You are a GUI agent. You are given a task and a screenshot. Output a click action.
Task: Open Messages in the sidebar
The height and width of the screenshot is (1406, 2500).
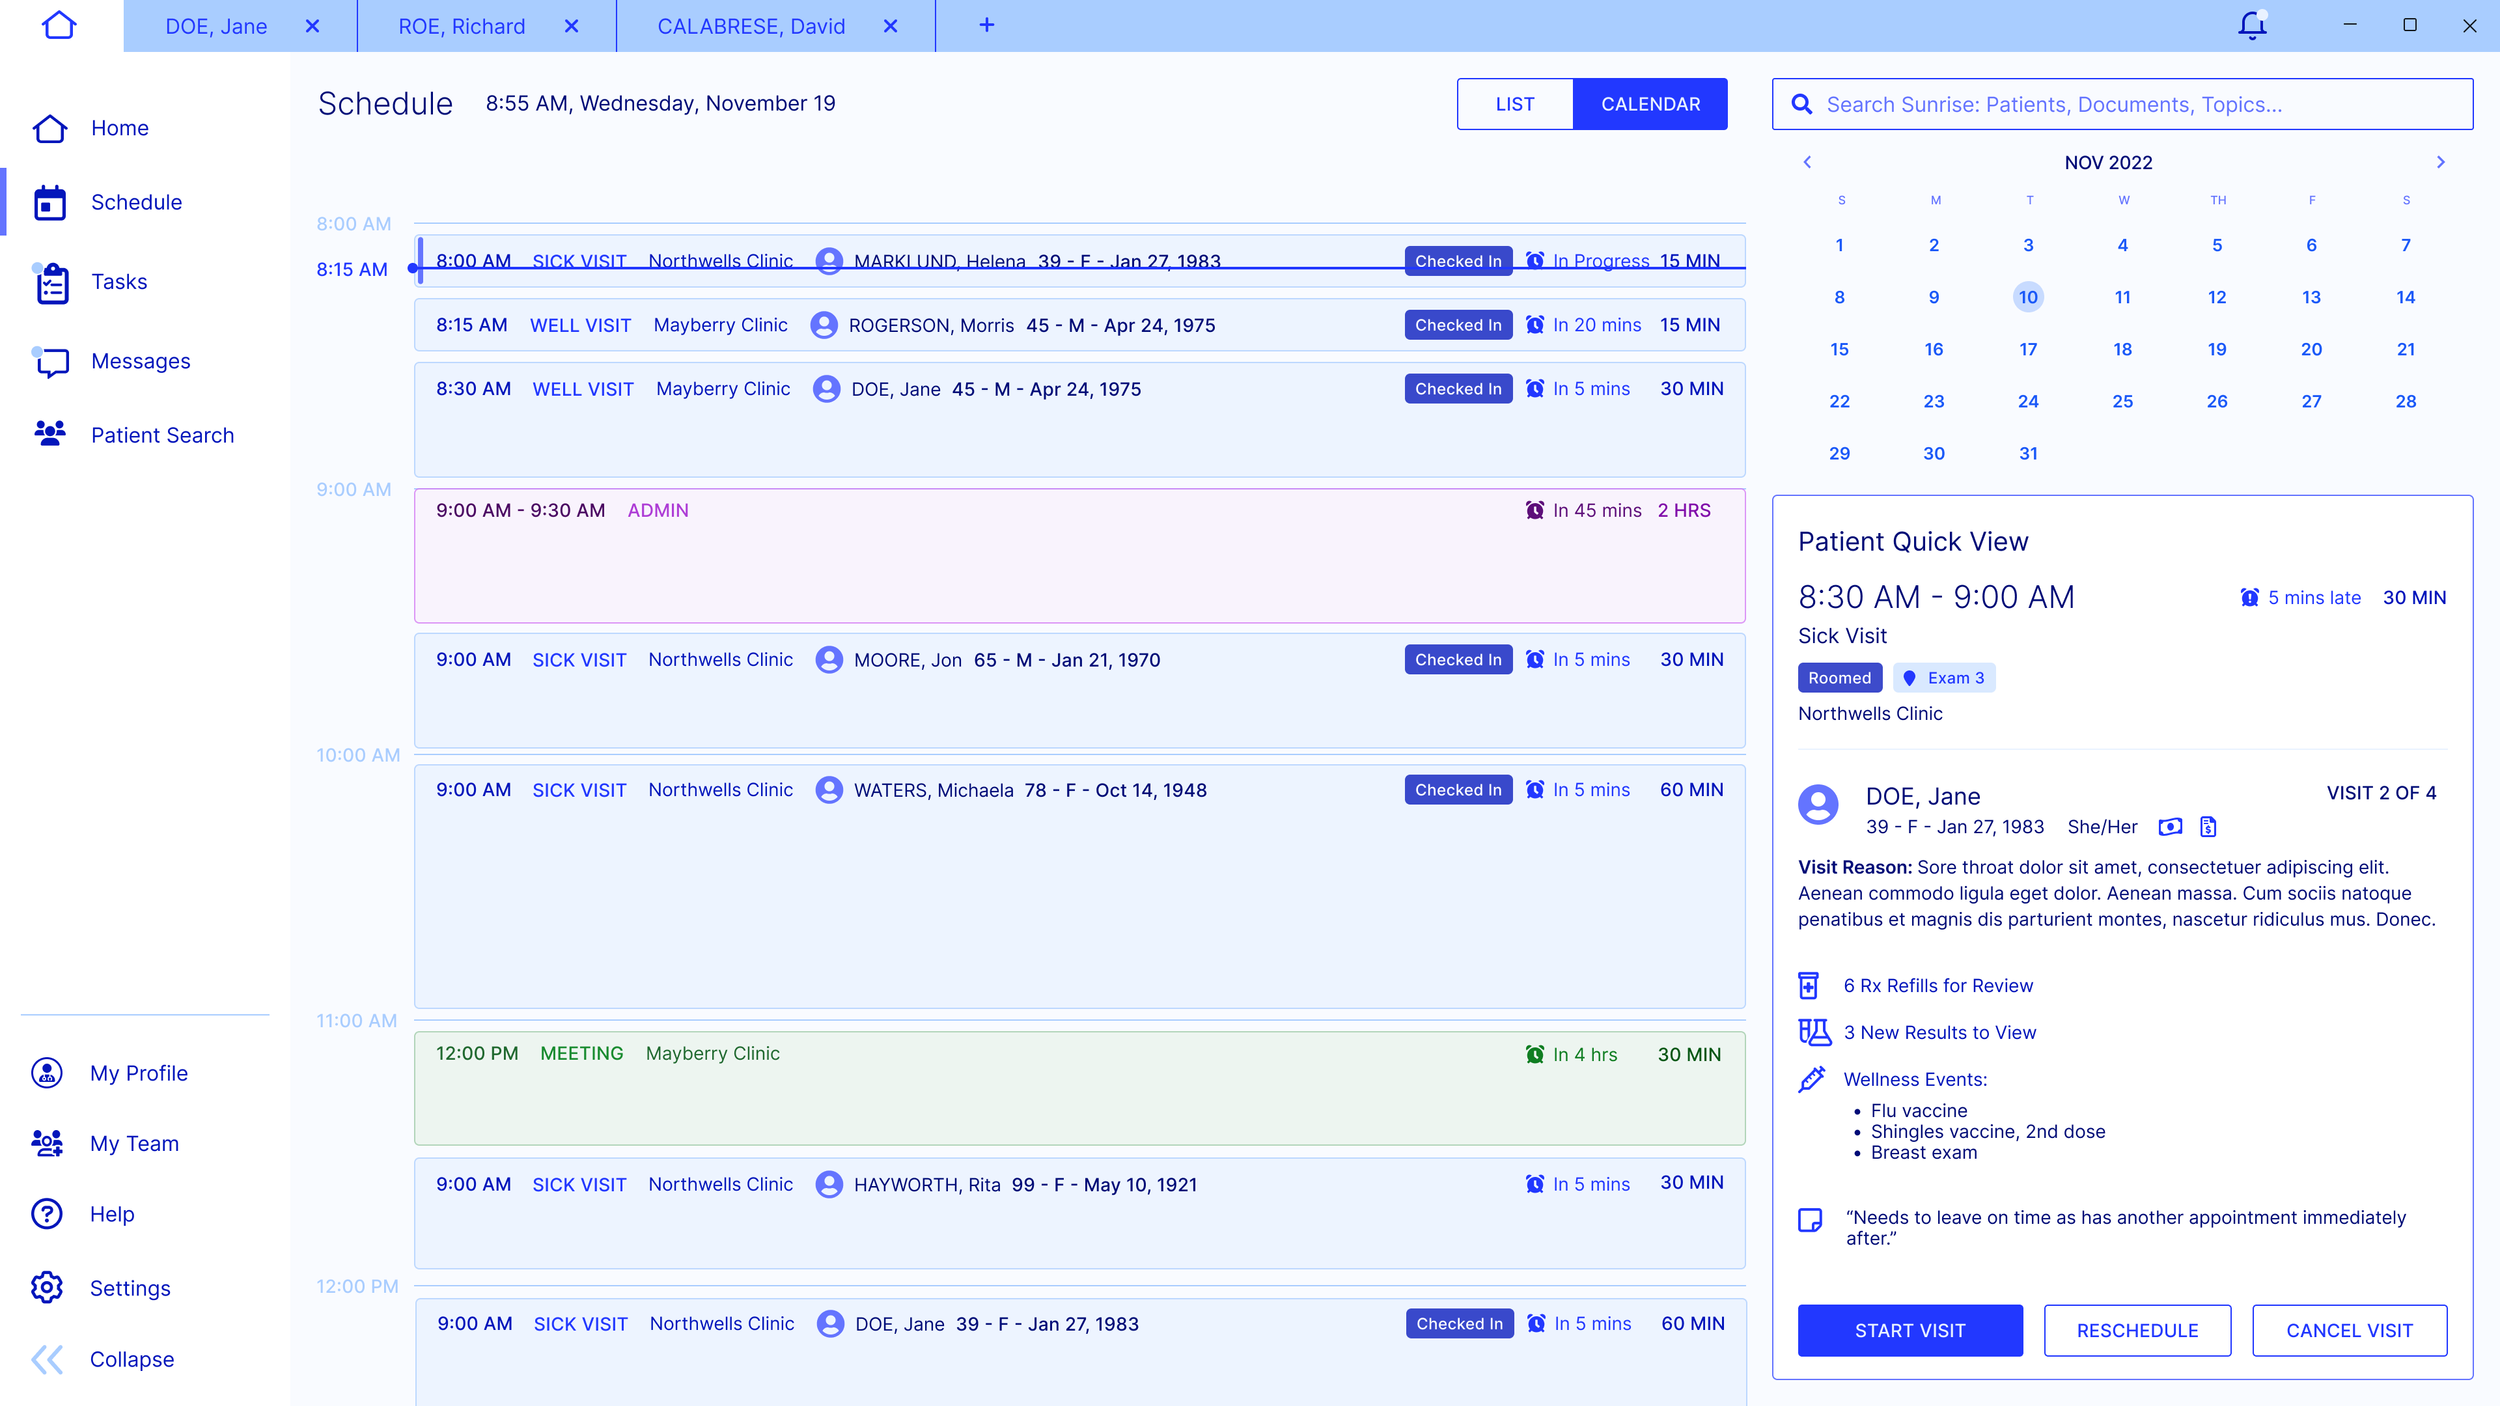(x=140, y=361)
